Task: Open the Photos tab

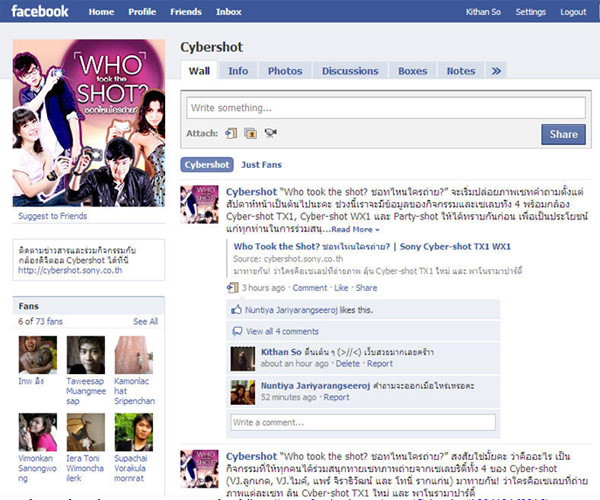Action: (x=285, y=71)
